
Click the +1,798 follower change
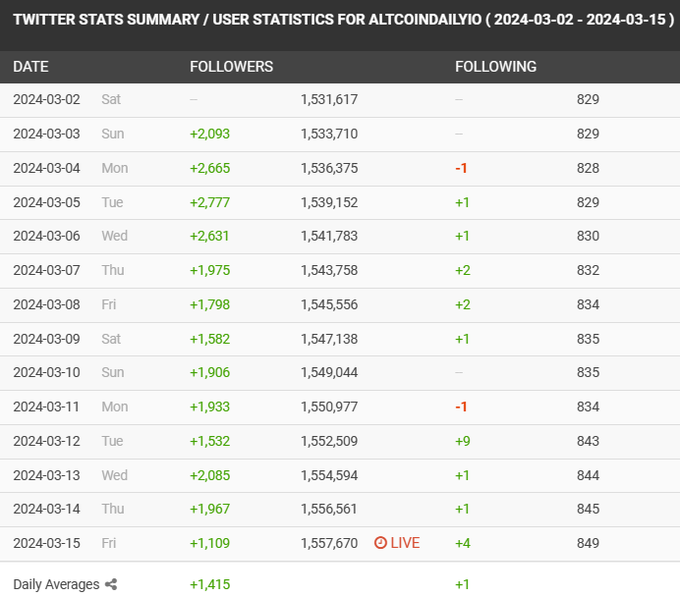point(210,304)
